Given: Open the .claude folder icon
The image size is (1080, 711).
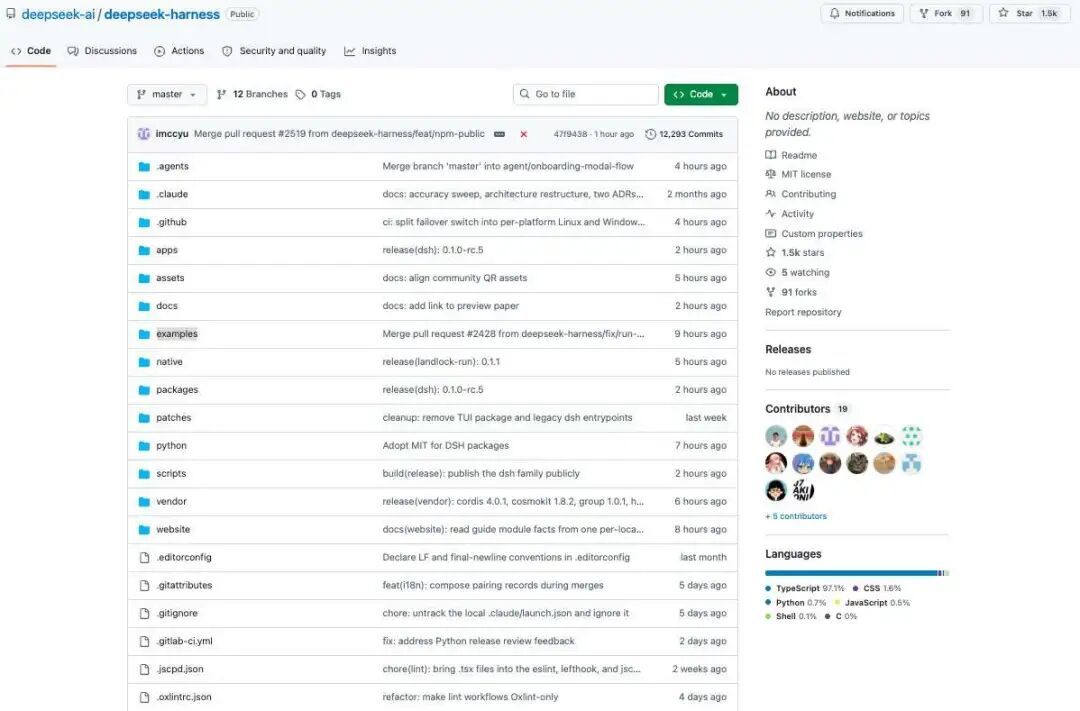Looking at the screenshot, I should click(144, 194).
